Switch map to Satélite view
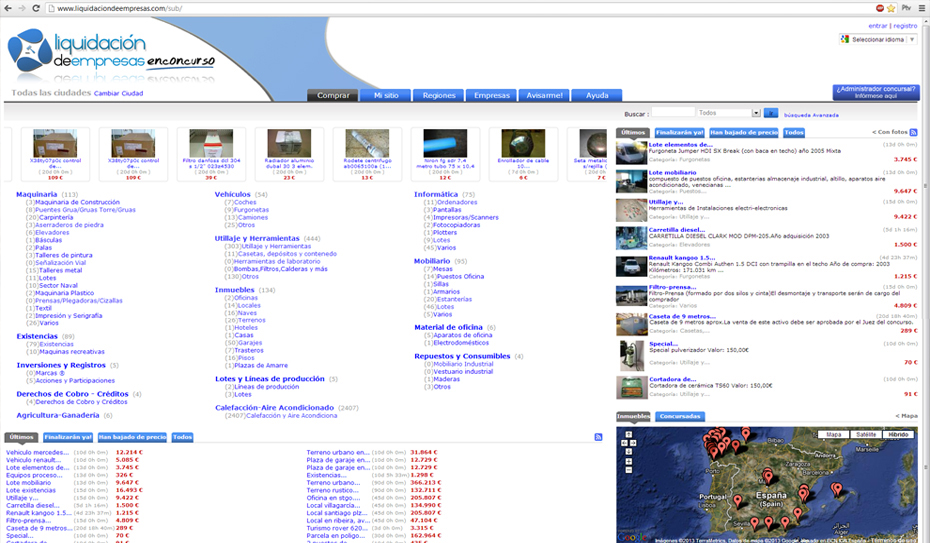This screenshot has height=543, width=930. click(x=866, y=435)
